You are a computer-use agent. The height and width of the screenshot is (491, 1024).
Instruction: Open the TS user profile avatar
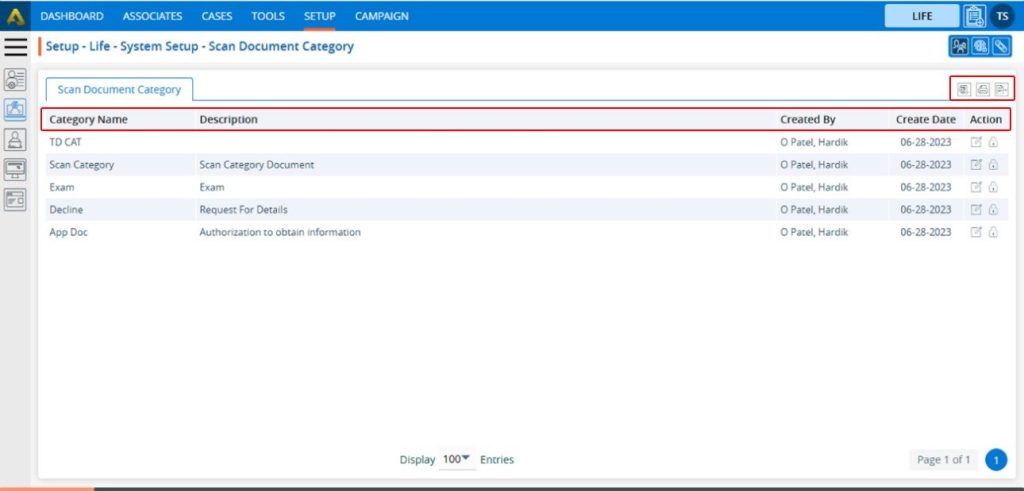[1002, 16]
